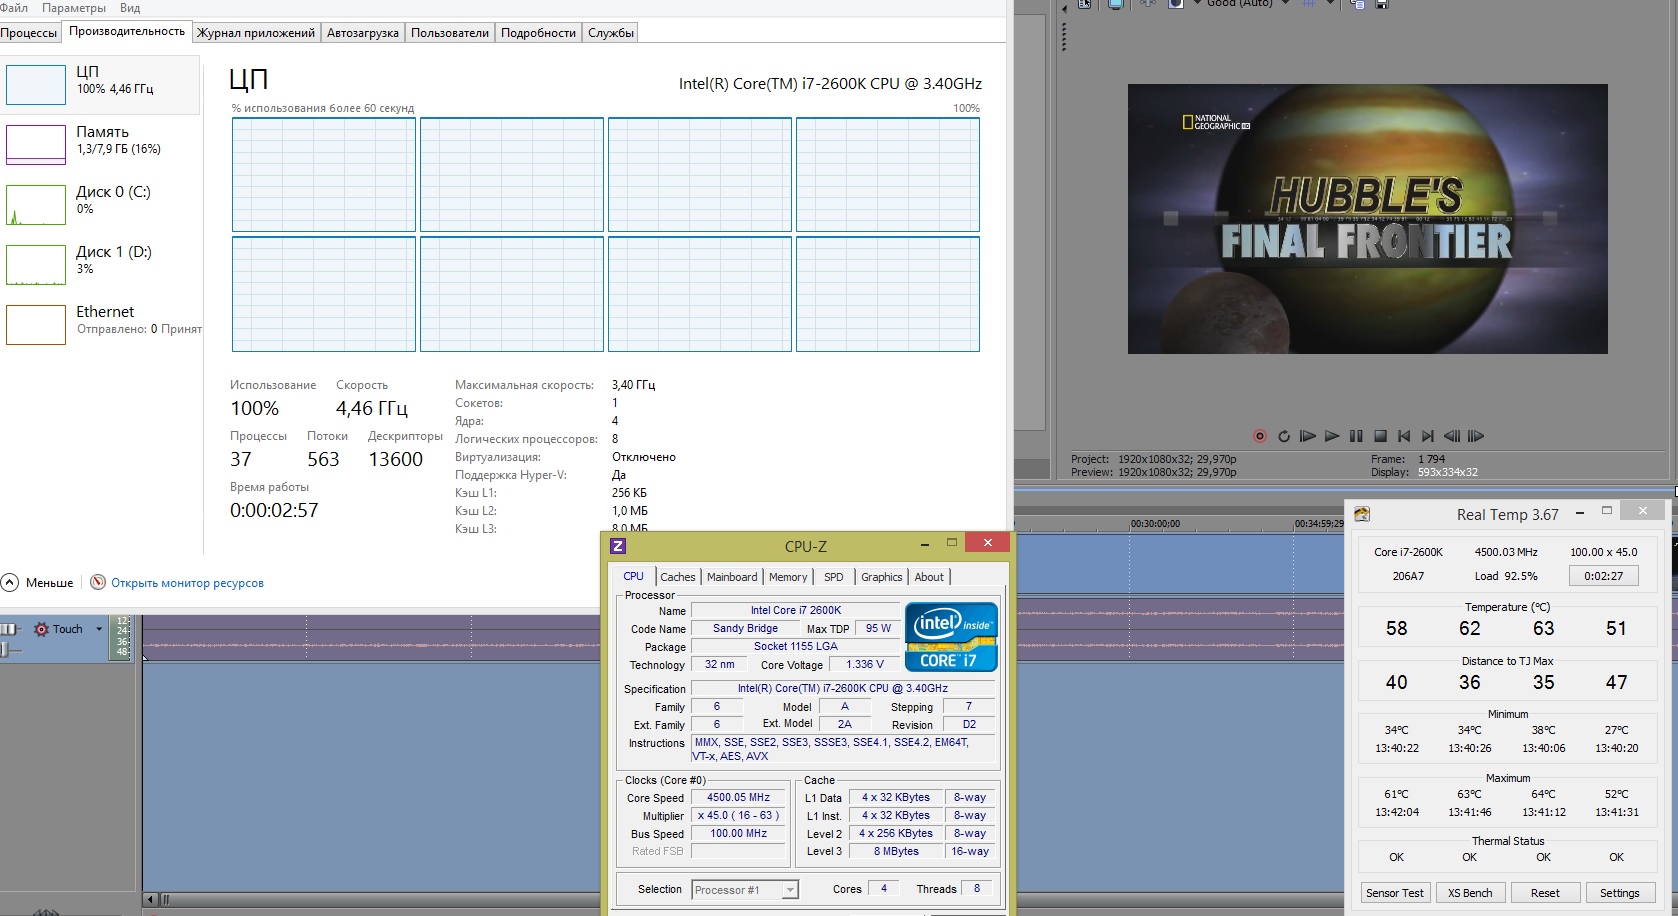This screenshot has height=916, width=1678.
Task: Jump to start with Go to Start icon
Action: coord(1404,436)
